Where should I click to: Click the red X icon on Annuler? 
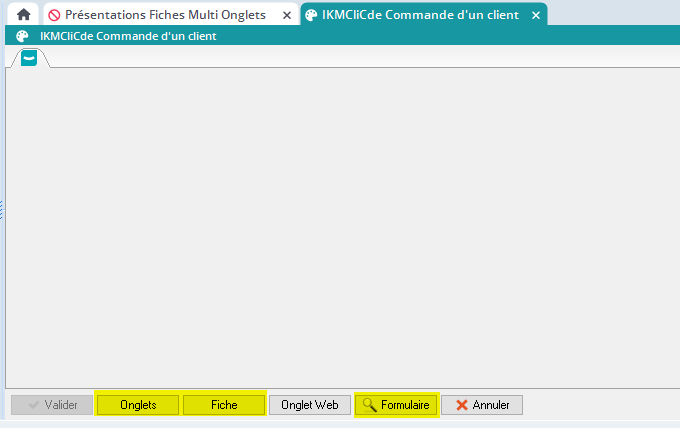click(461, 405)
